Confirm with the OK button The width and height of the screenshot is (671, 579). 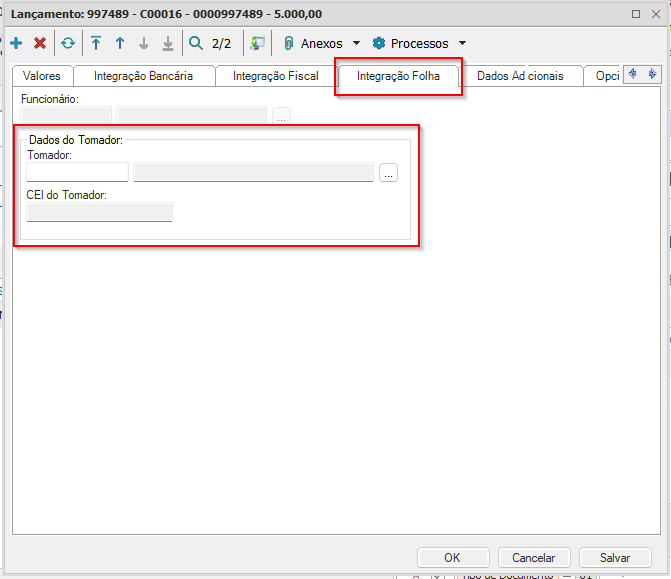453,558
